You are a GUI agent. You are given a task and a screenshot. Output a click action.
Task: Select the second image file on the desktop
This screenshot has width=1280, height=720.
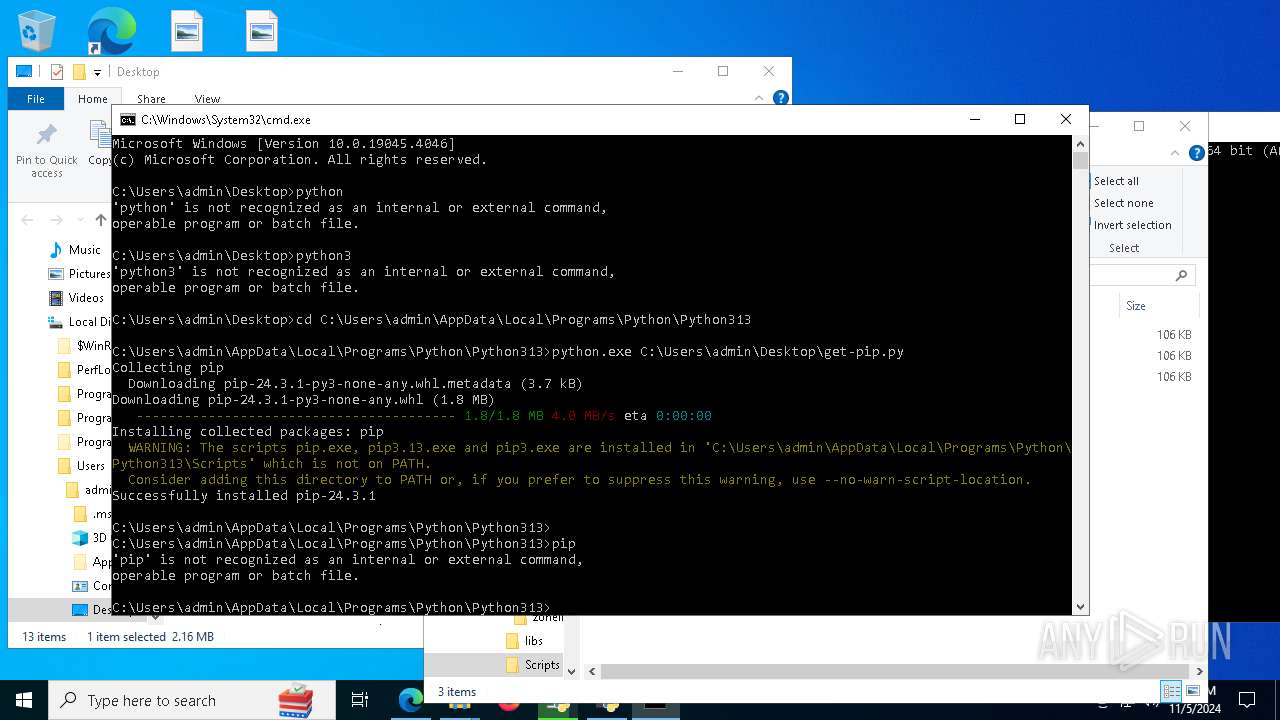[x=261, y=31]
